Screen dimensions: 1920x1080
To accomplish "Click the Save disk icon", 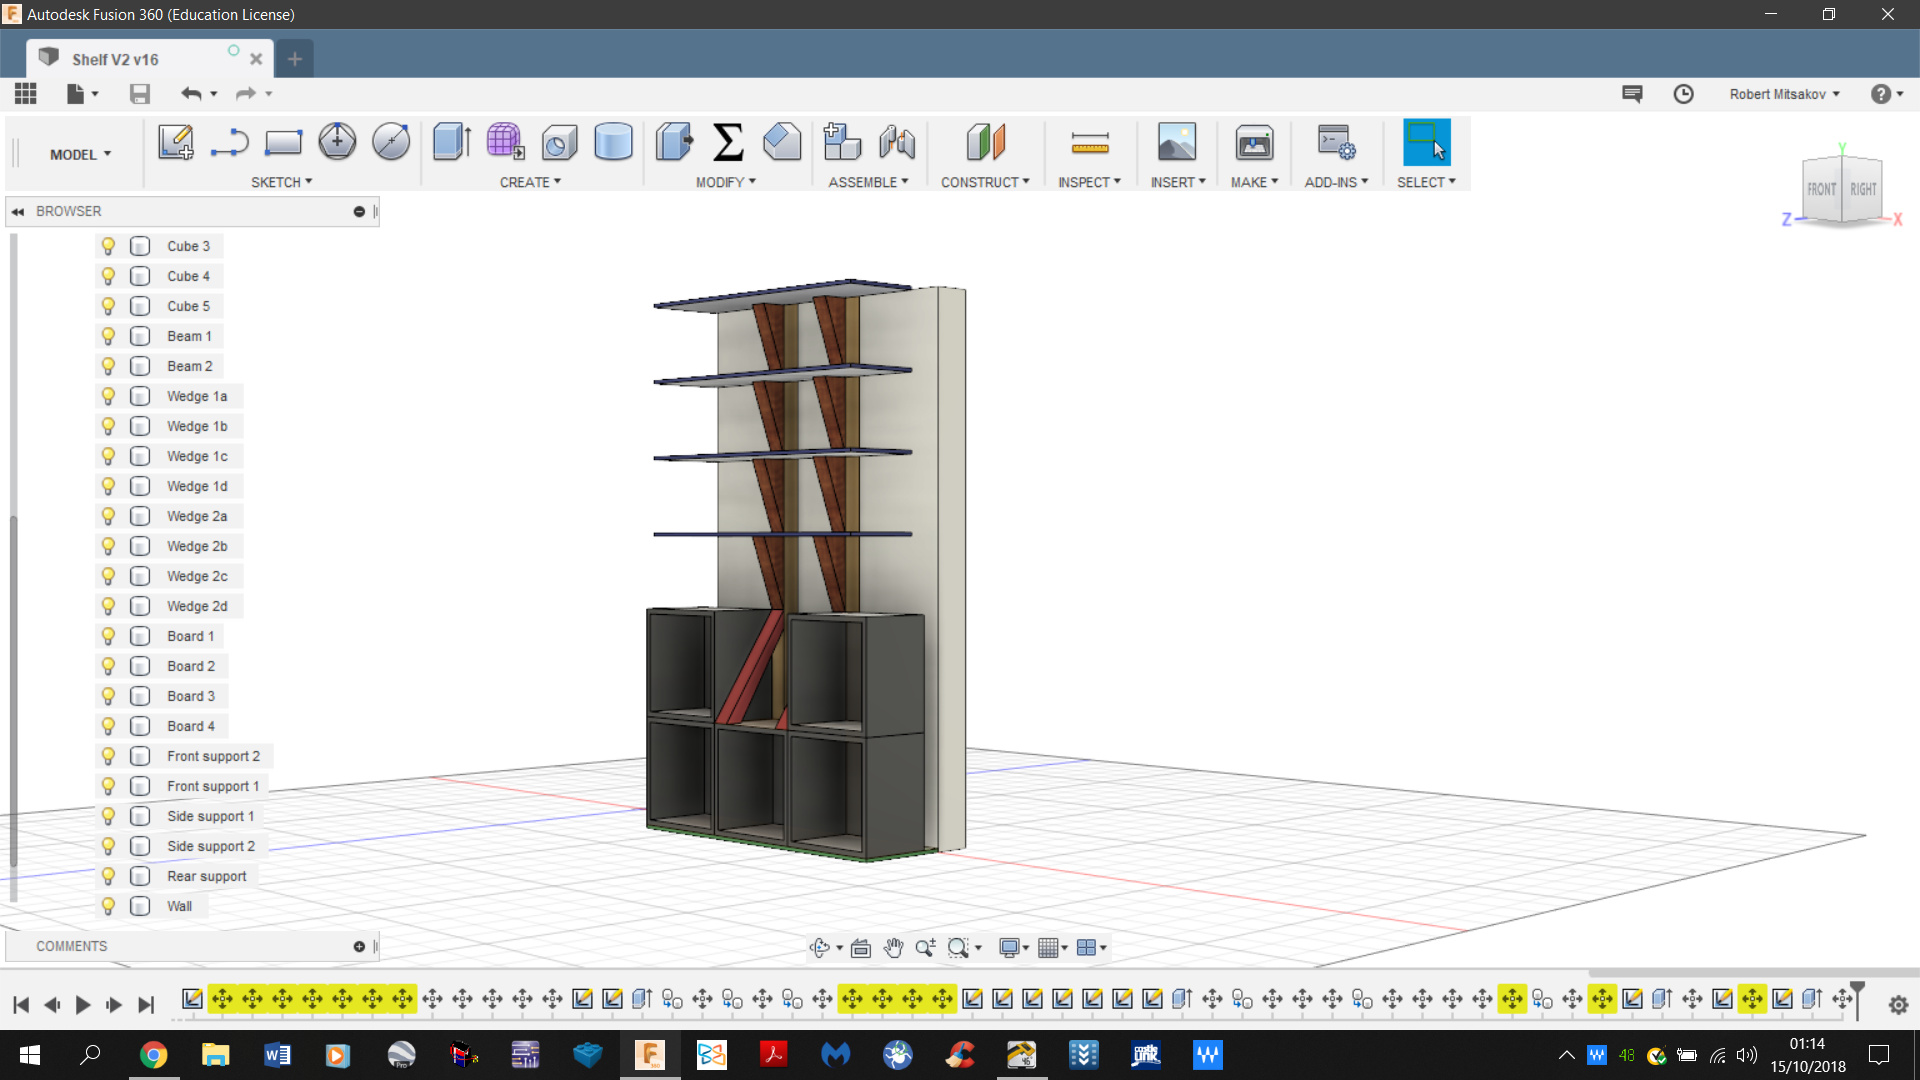I will pos(140,93).
